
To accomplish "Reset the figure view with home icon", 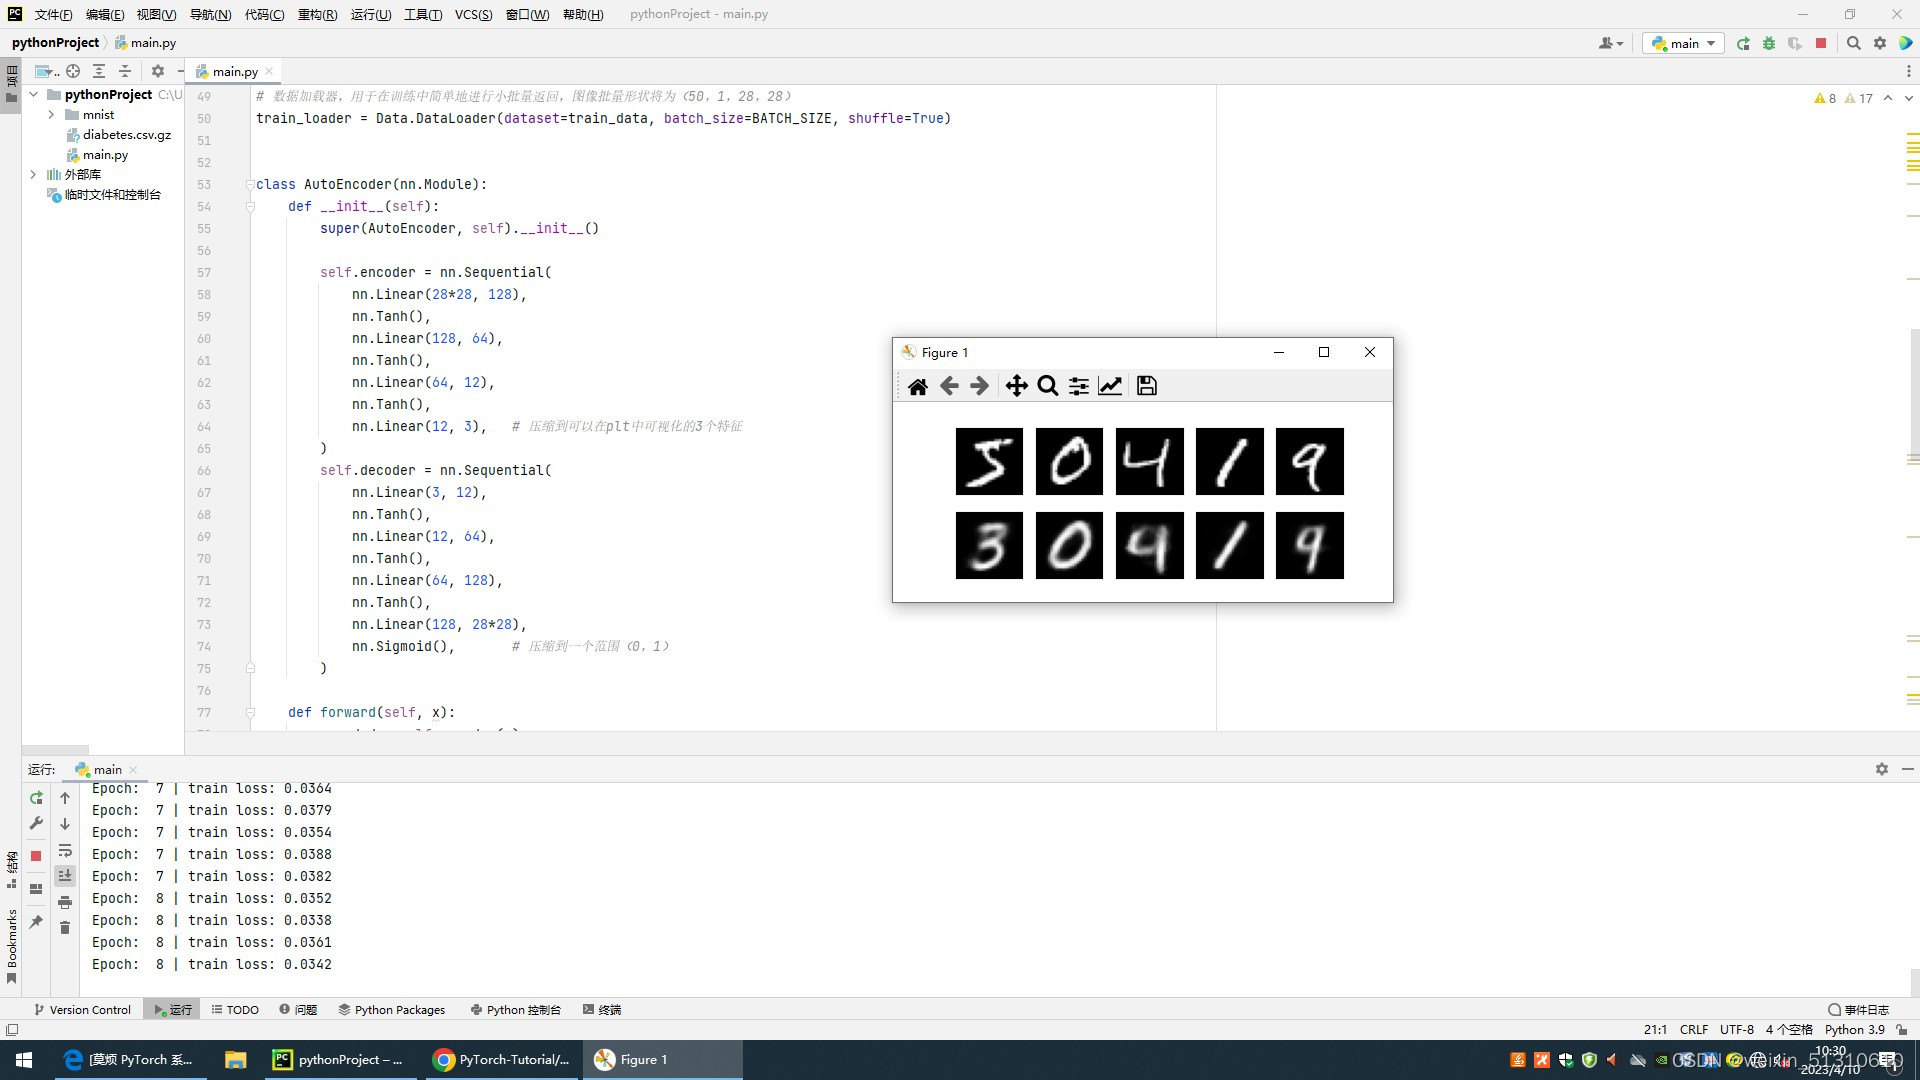I will pos(917,386).
